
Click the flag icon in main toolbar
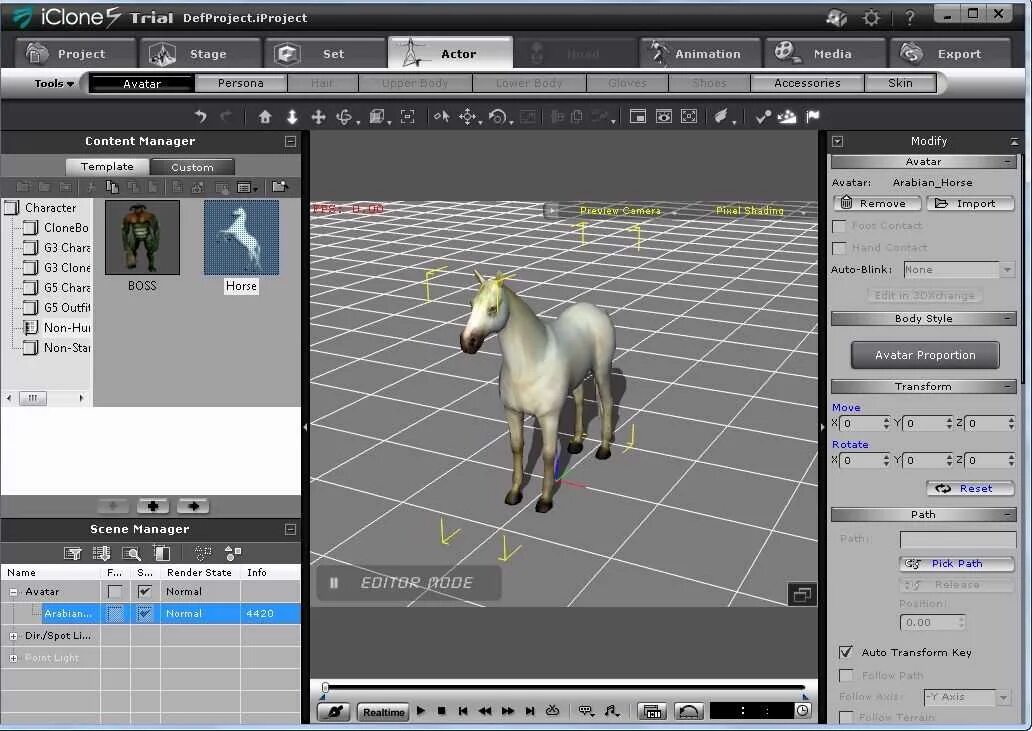tap(813, 117)
